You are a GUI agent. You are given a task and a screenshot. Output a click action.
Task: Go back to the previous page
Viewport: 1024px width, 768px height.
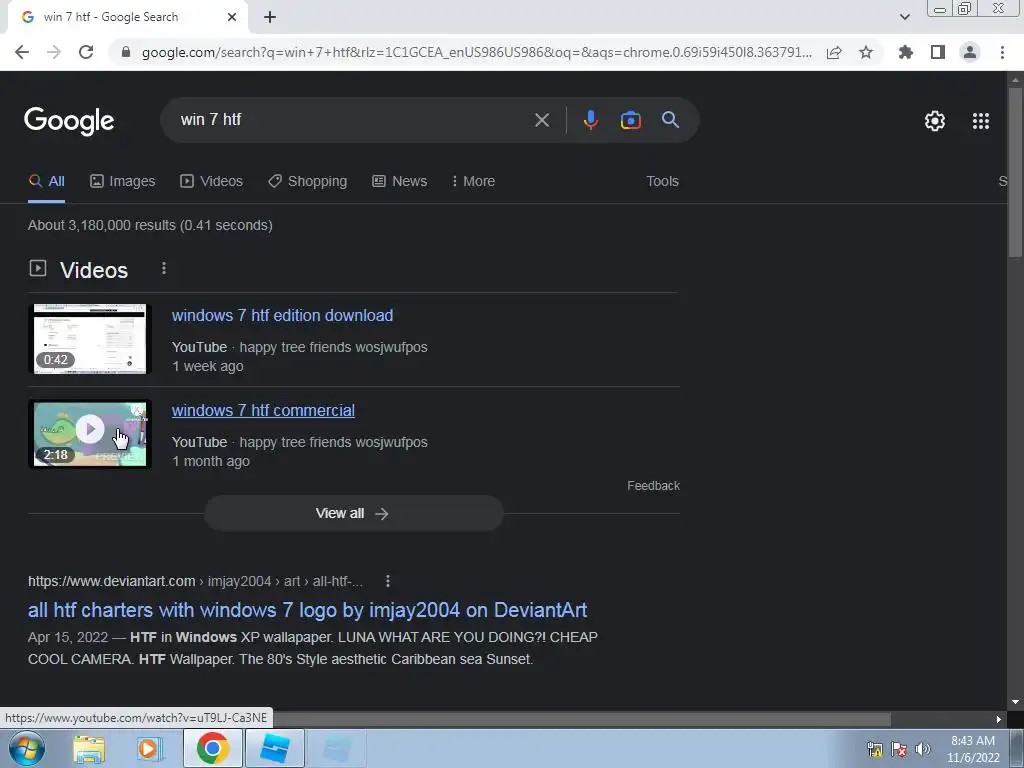pyautogui.click(x=22, y=52)
